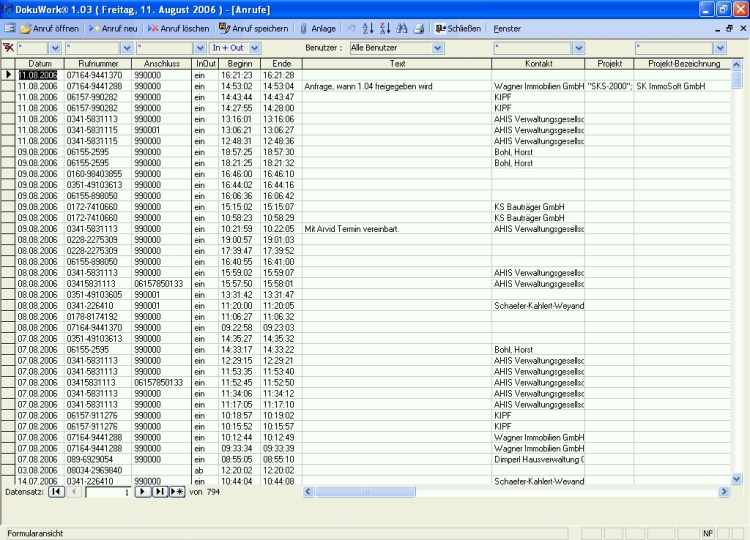
Task: Save call with Anruf speichern
Action: coord(254,29)
